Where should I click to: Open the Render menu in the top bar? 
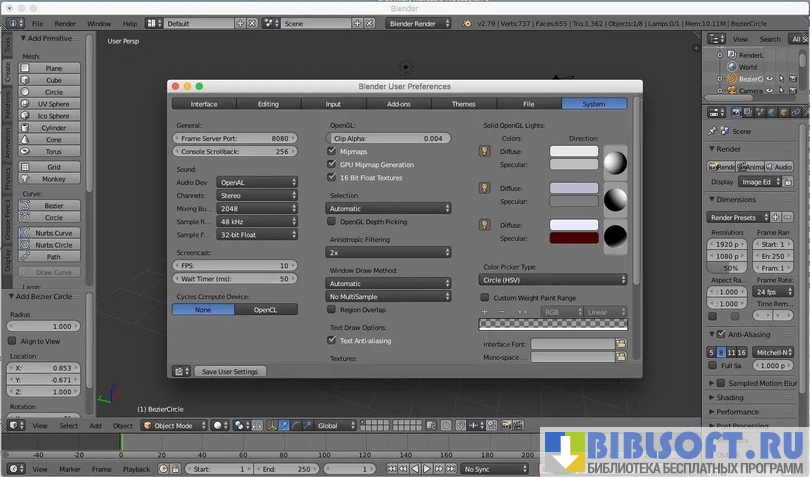(64, 23)
